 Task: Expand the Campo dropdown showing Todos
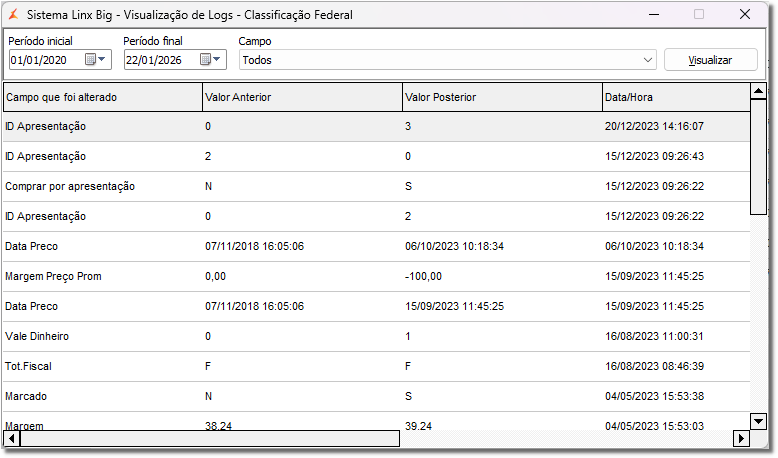coord(648,60)
